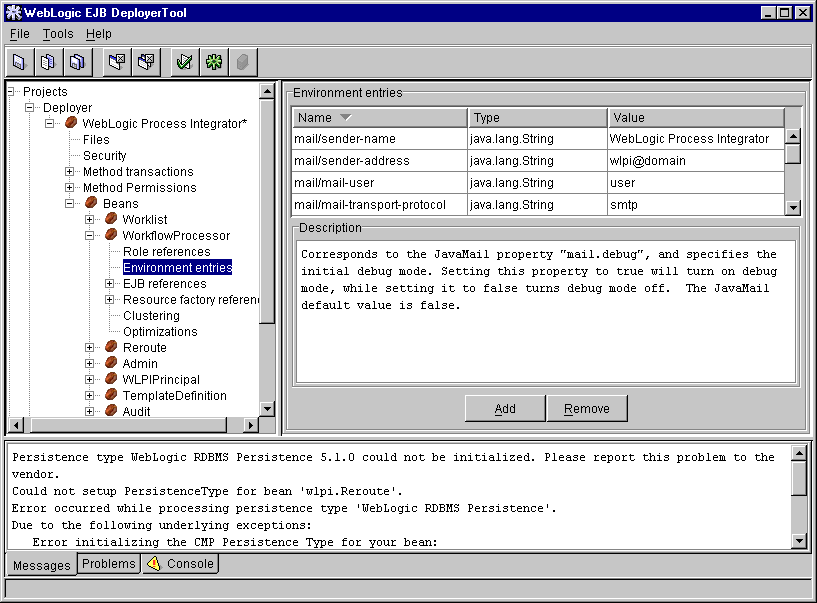Expand the EJB references node
The height and width of the screenshot is (603, 817).
[x=109, y=284]
